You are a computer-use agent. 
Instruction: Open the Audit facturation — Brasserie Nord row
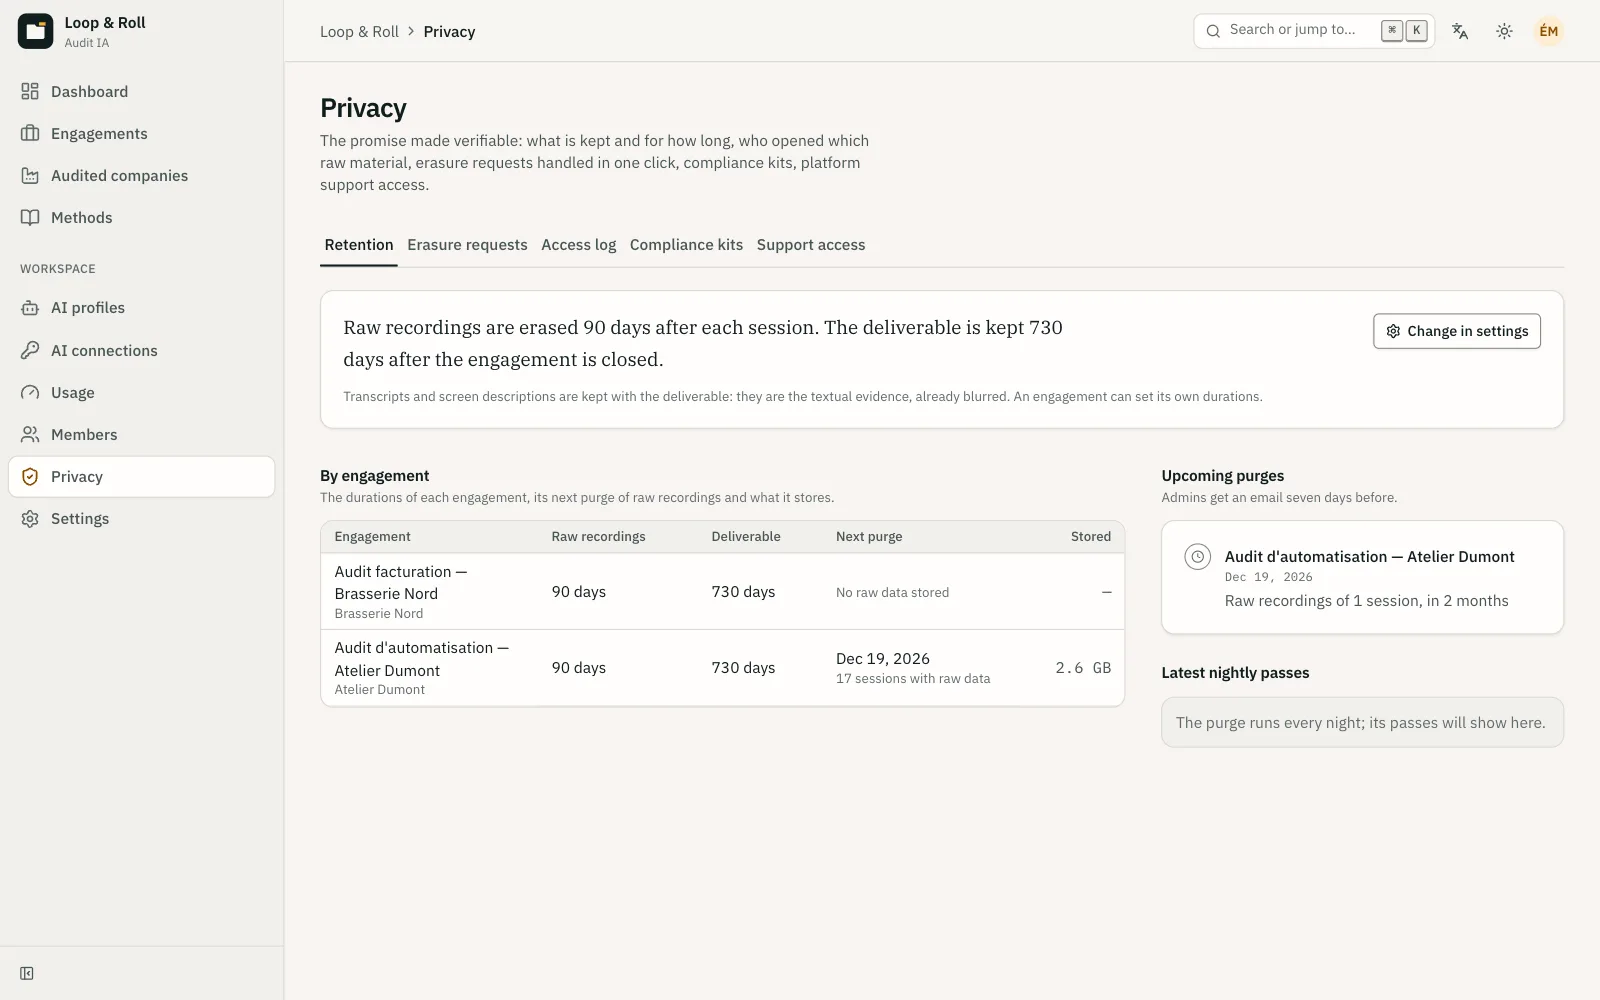[x=722, y=592]
